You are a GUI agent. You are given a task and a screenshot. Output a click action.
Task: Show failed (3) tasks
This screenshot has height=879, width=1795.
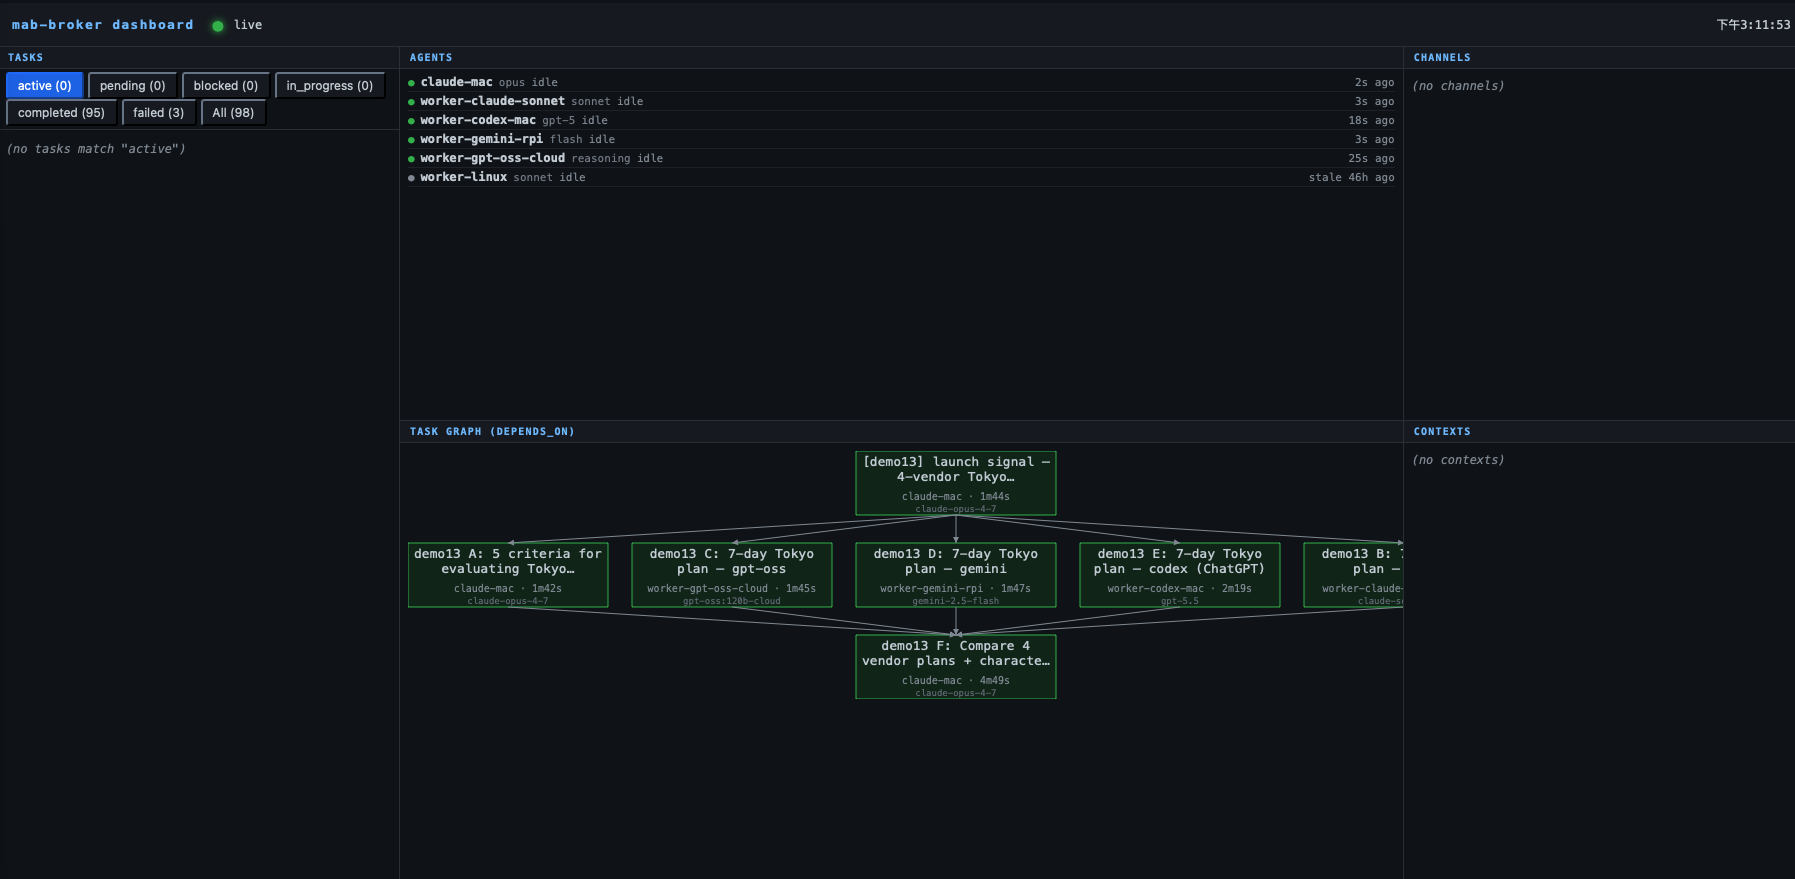(x=158, y=113)
